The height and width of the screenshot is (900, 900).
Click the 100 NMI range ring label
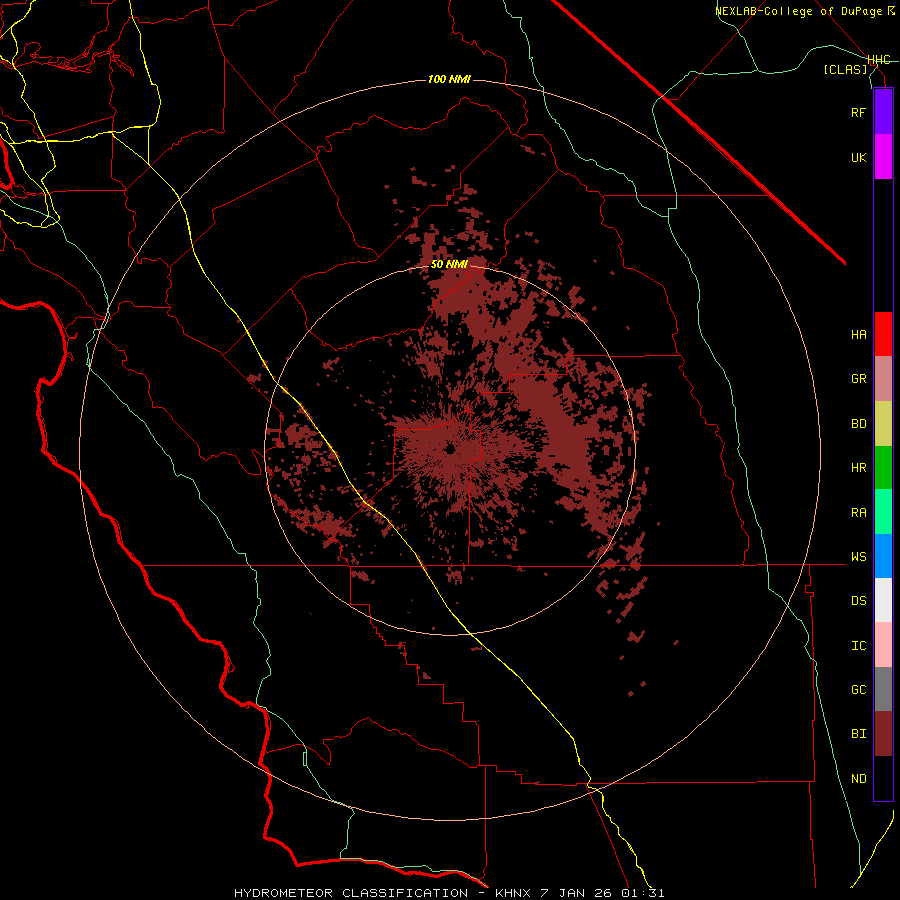449,79
